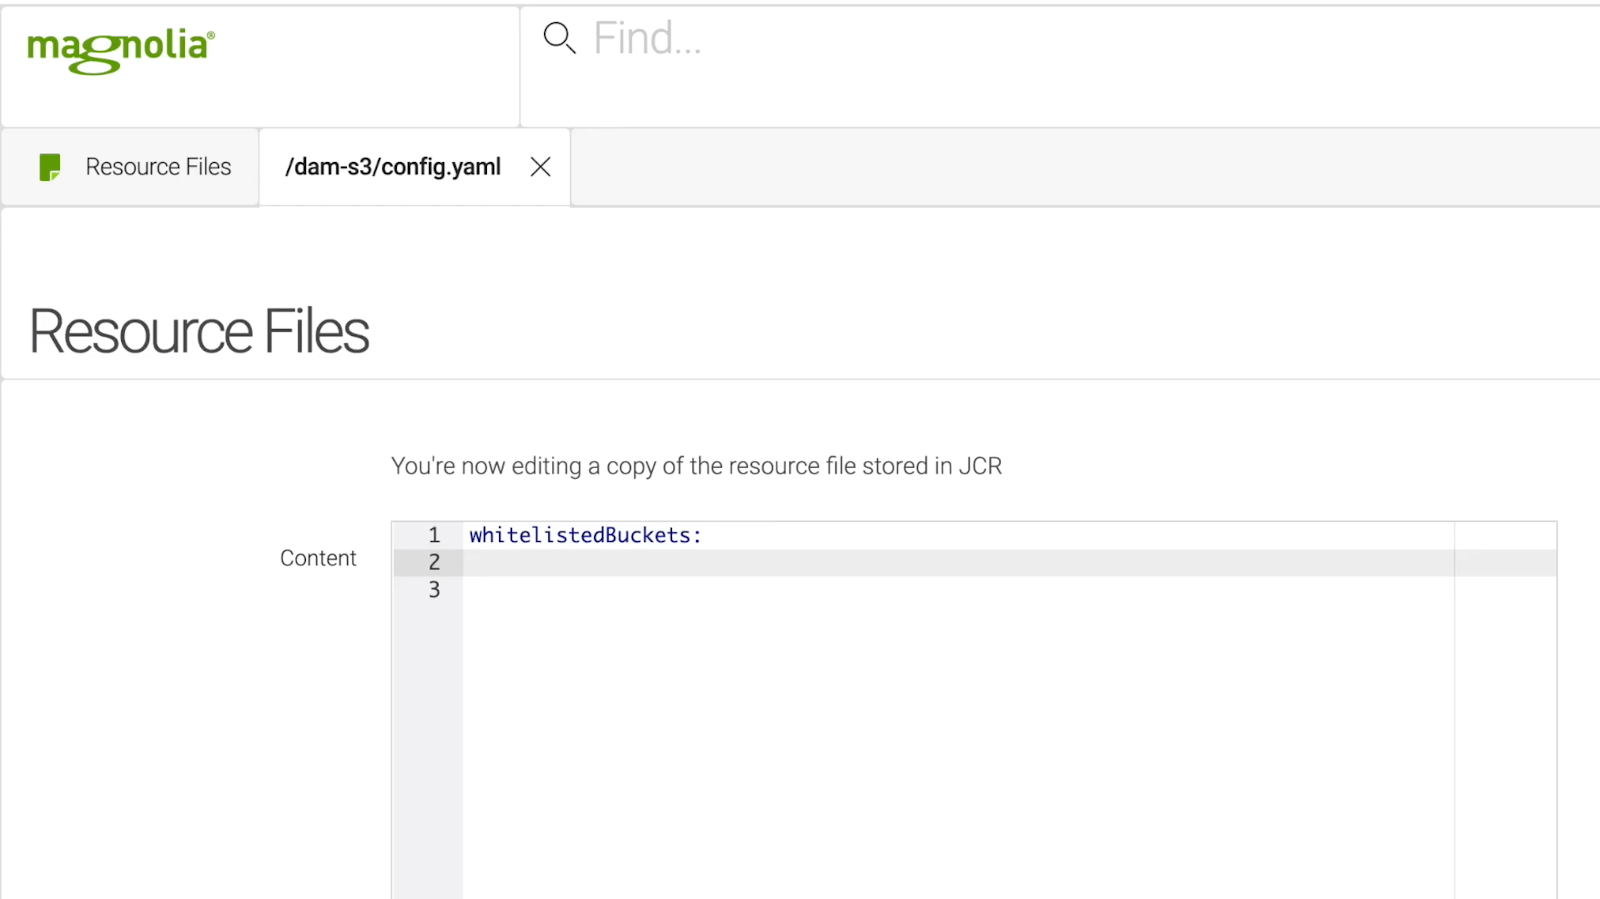
Task: Focus the Find... search field
Action: pyautogui.click(x=900, y=39)
